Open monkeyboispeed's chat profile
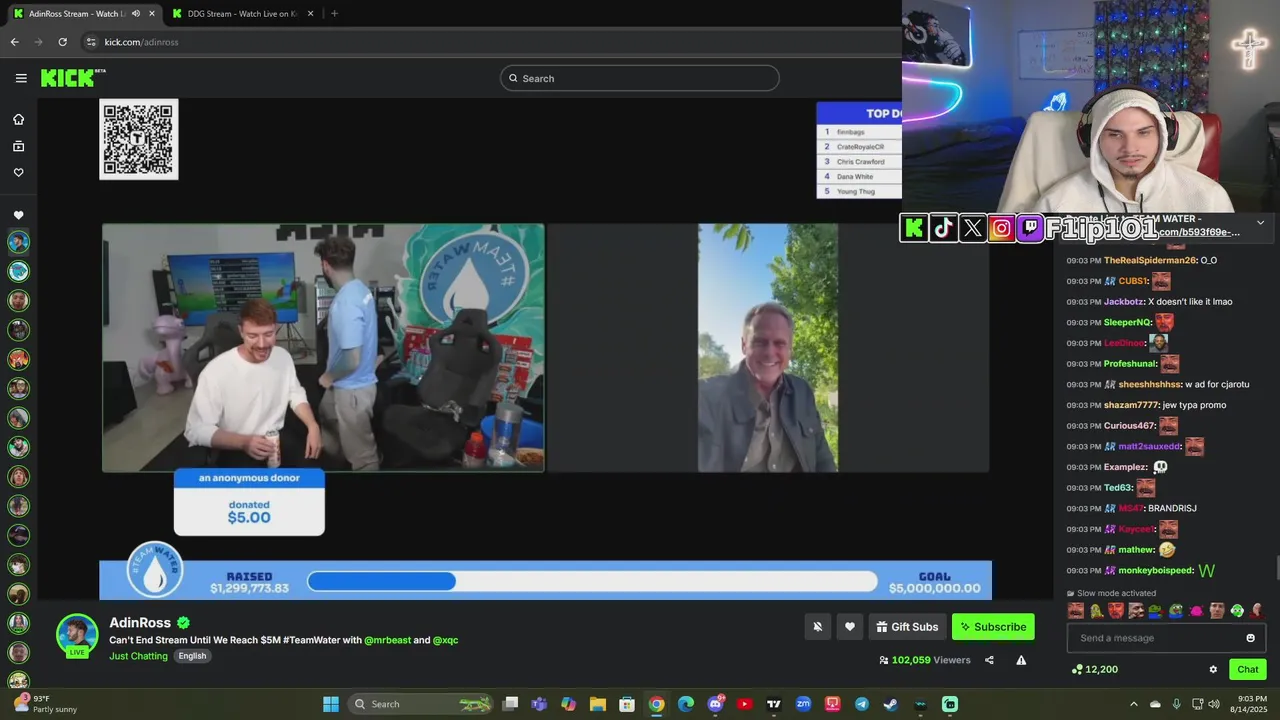 coord(1156,570)
